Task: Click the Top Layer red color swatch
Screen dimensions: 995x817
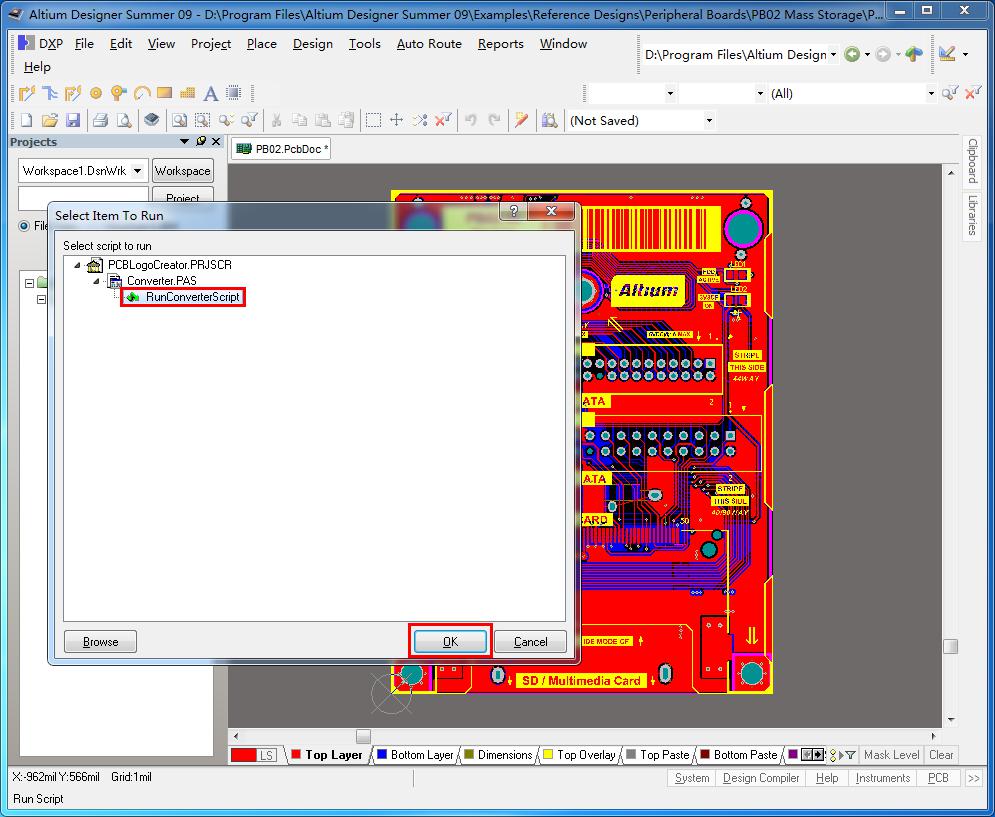Action: click(296, 754)
